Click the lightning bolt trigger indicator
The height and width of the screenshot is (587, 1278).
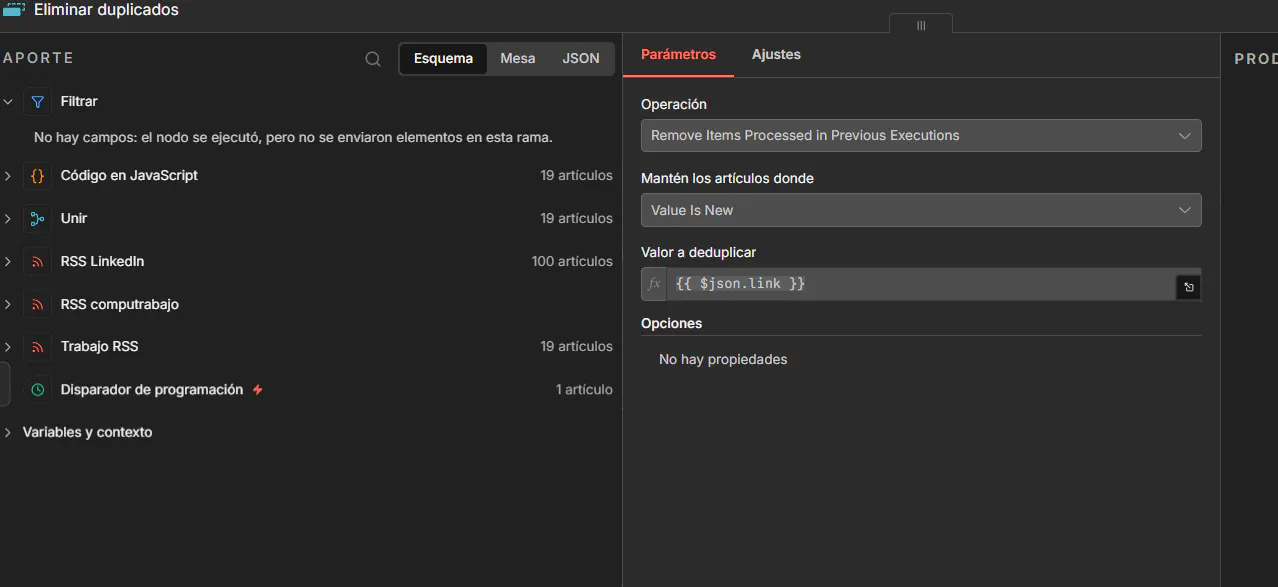257,390
